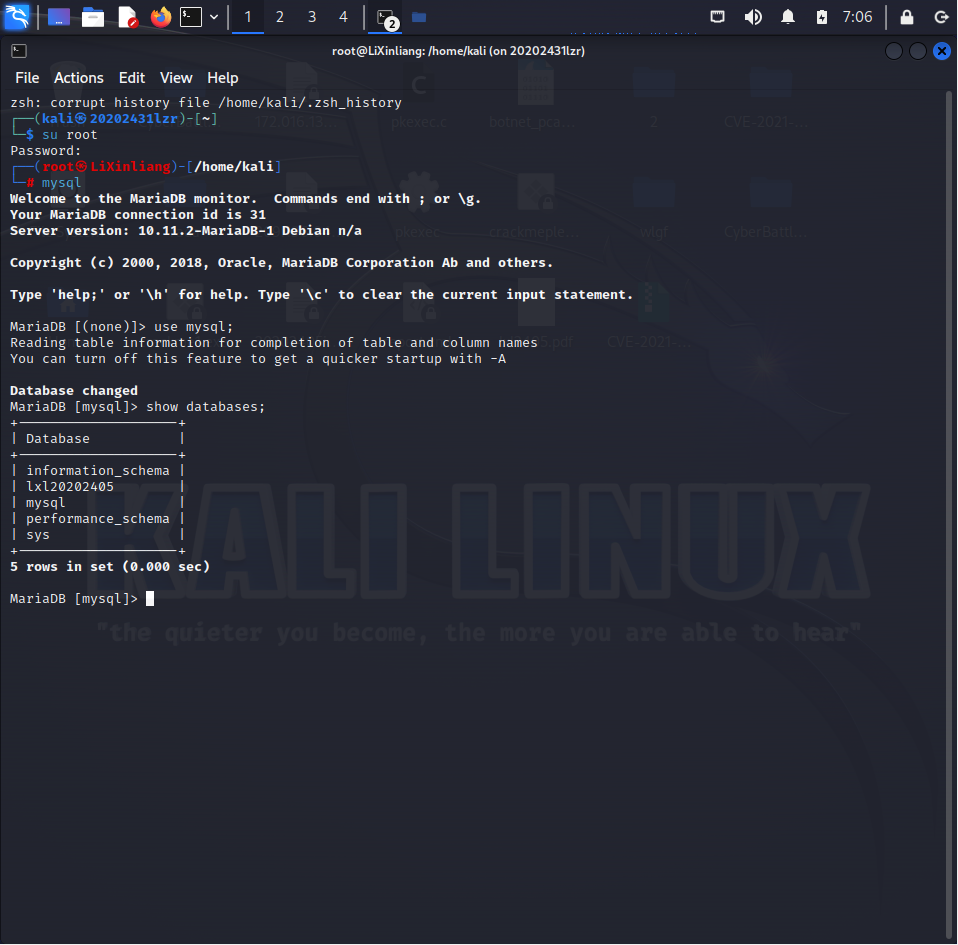958x945 pixels.
Task: Click the '5 rows in set' result line
Action: (x=110, y=567)
